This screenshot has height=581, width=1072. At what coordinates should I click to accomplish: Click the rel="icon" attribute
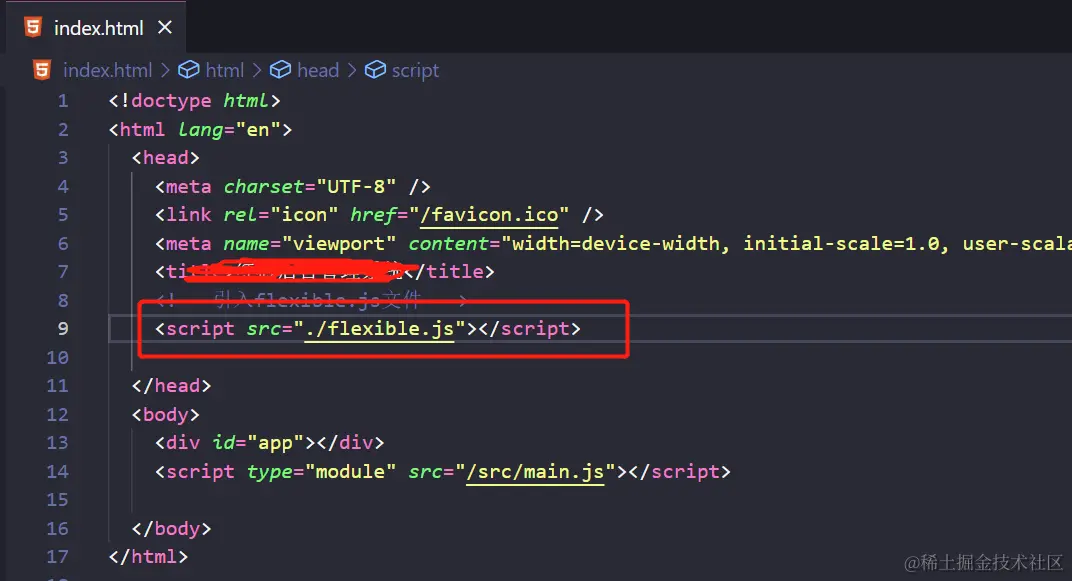click(281, 215)
